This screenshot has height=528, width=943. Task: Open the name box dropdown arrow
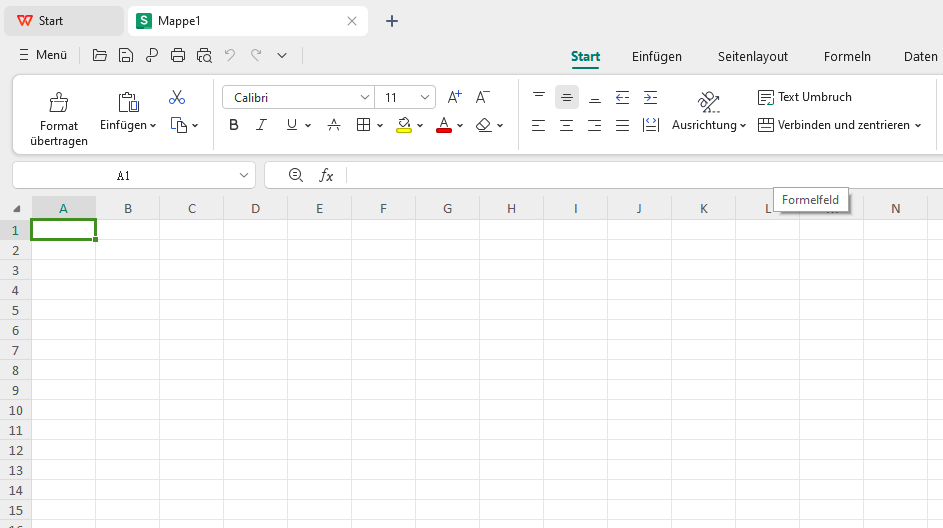pyautogui.click(x=244, y=176)
